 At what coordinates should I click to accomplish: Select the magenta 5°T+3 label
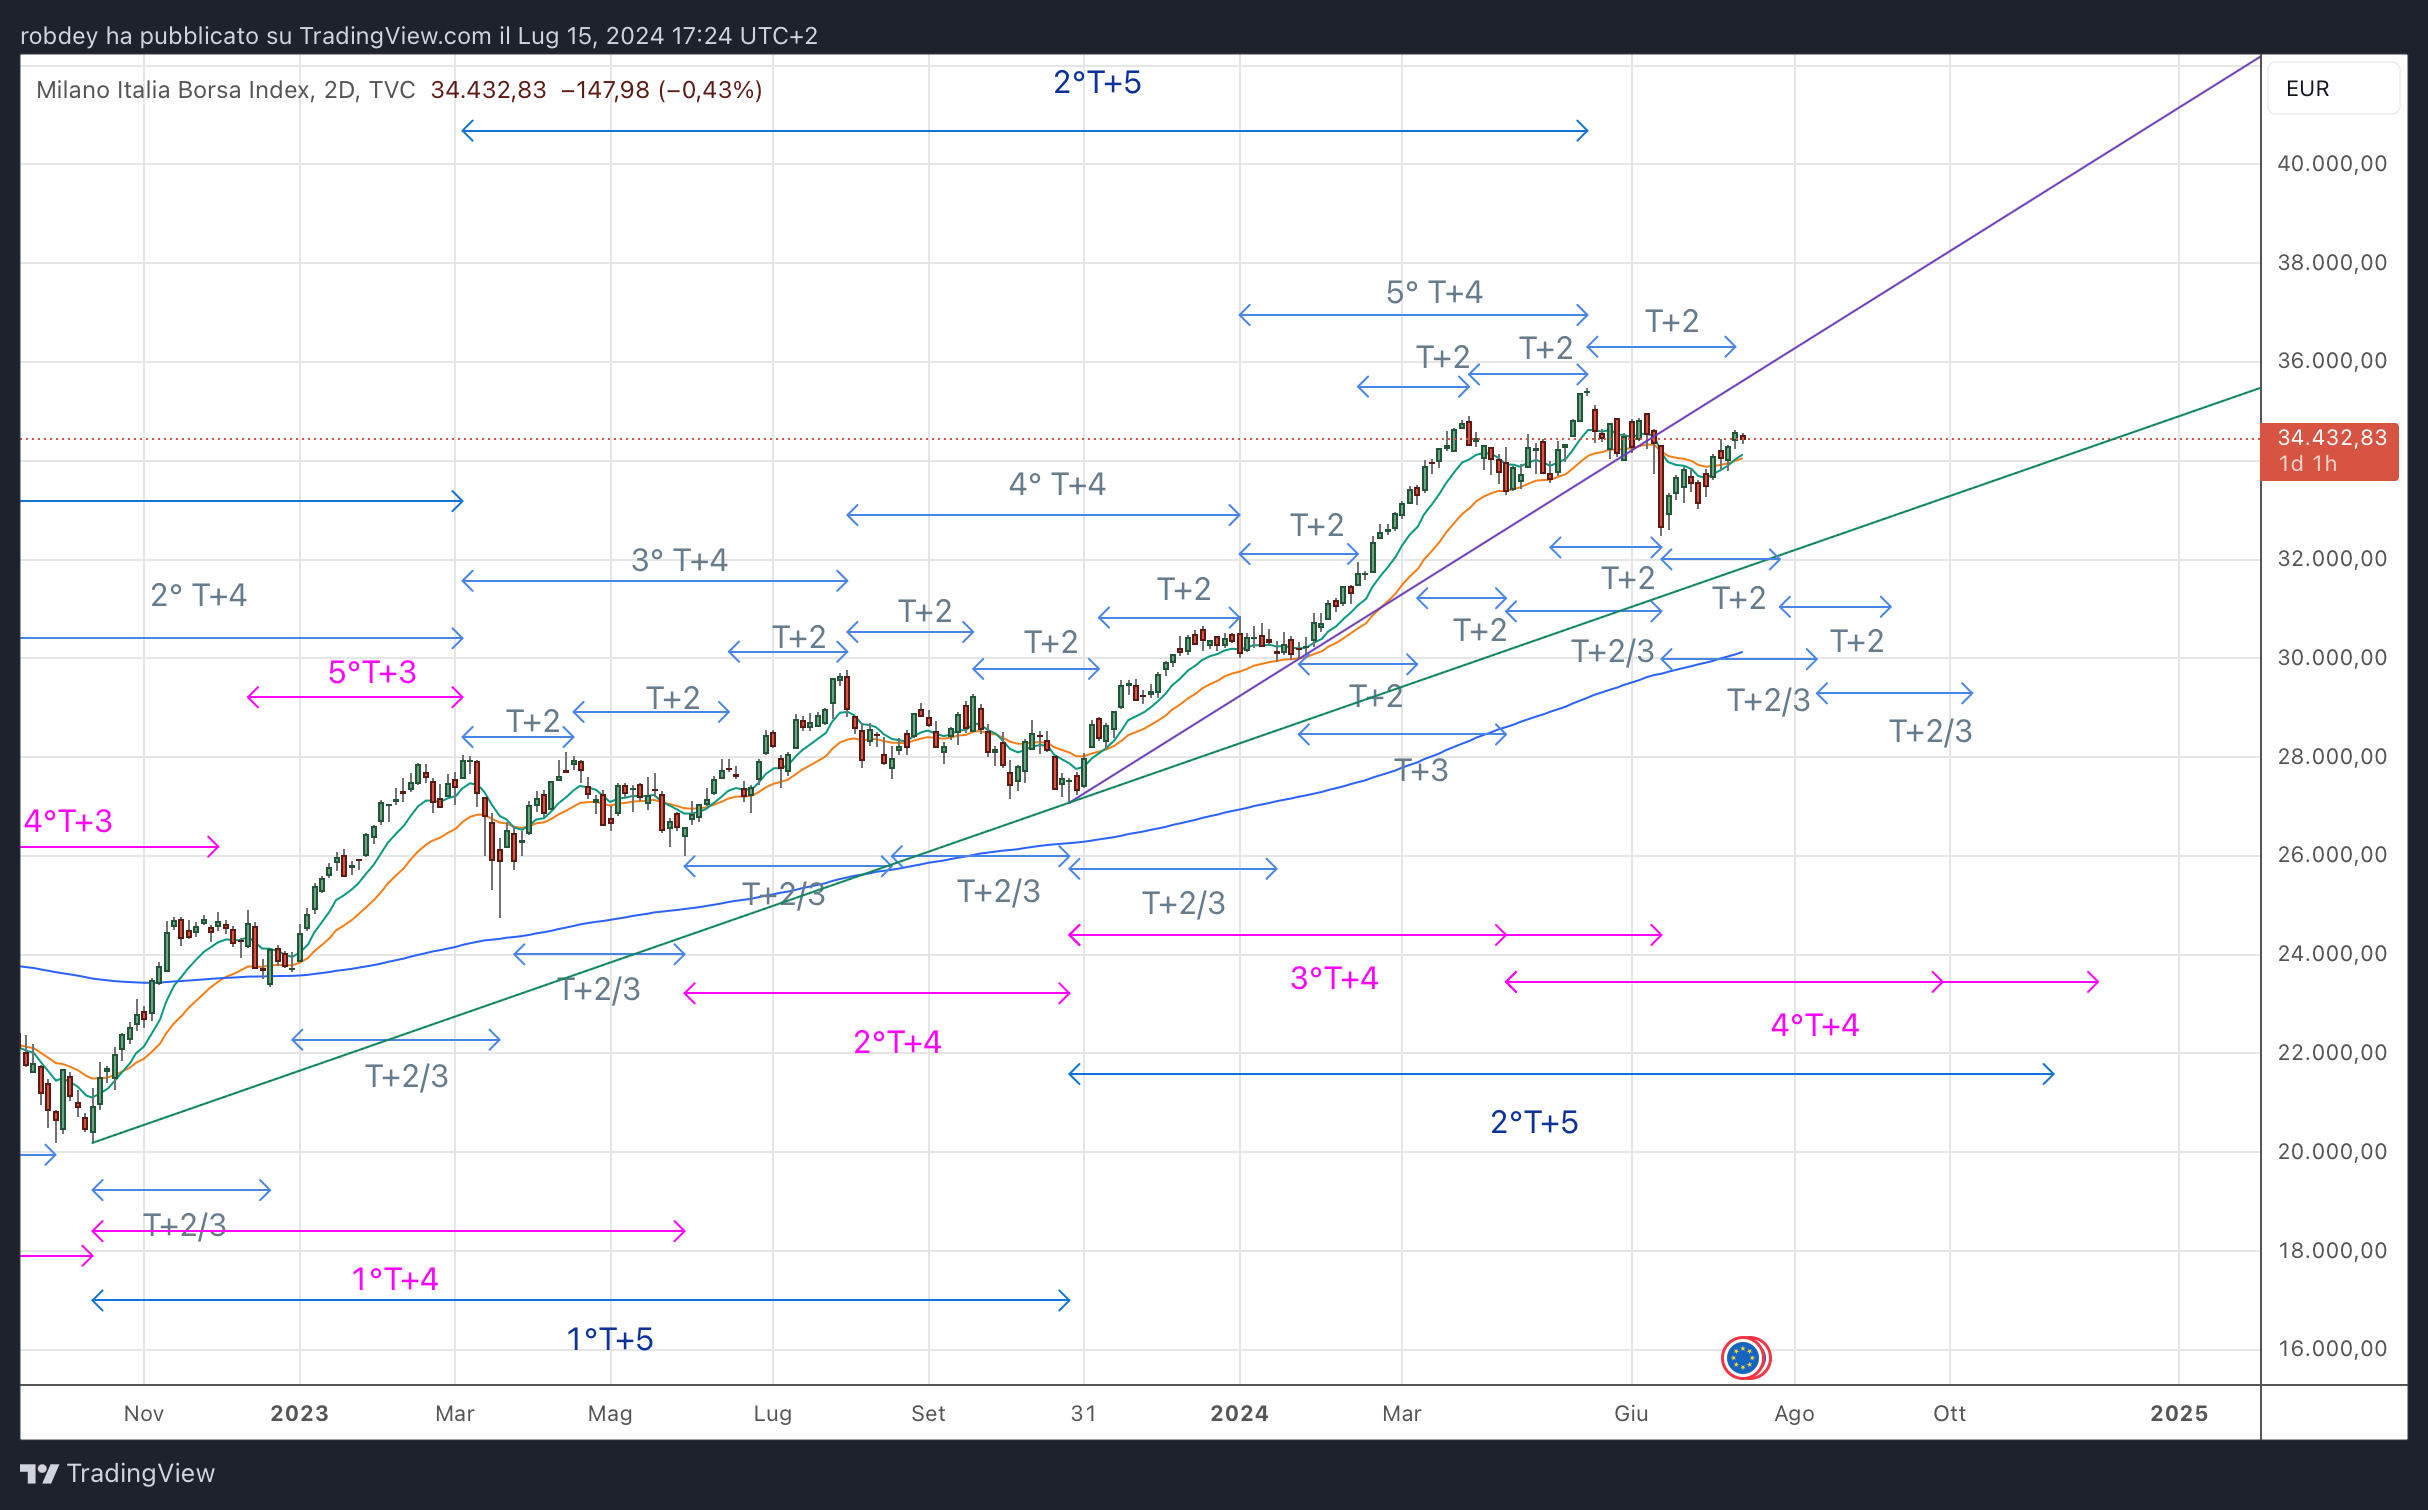[x=372, y=672]
